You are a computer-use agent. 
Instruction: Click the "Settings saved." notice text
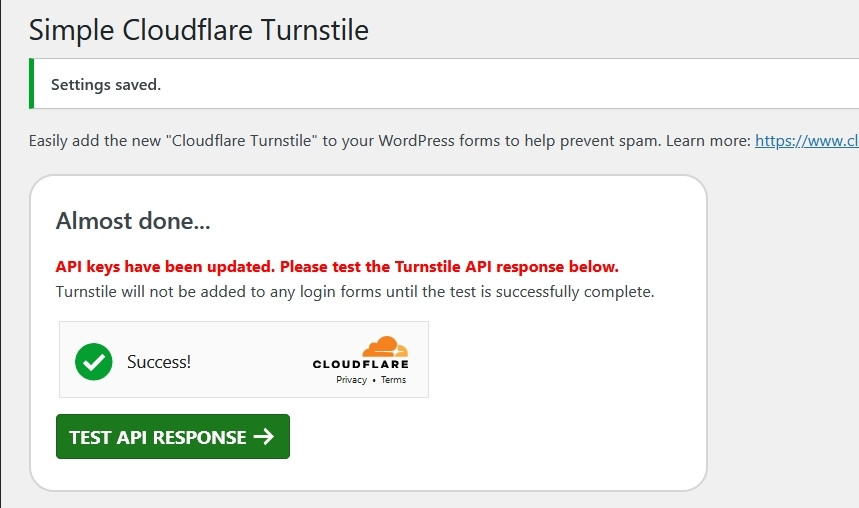coord(106,84)
